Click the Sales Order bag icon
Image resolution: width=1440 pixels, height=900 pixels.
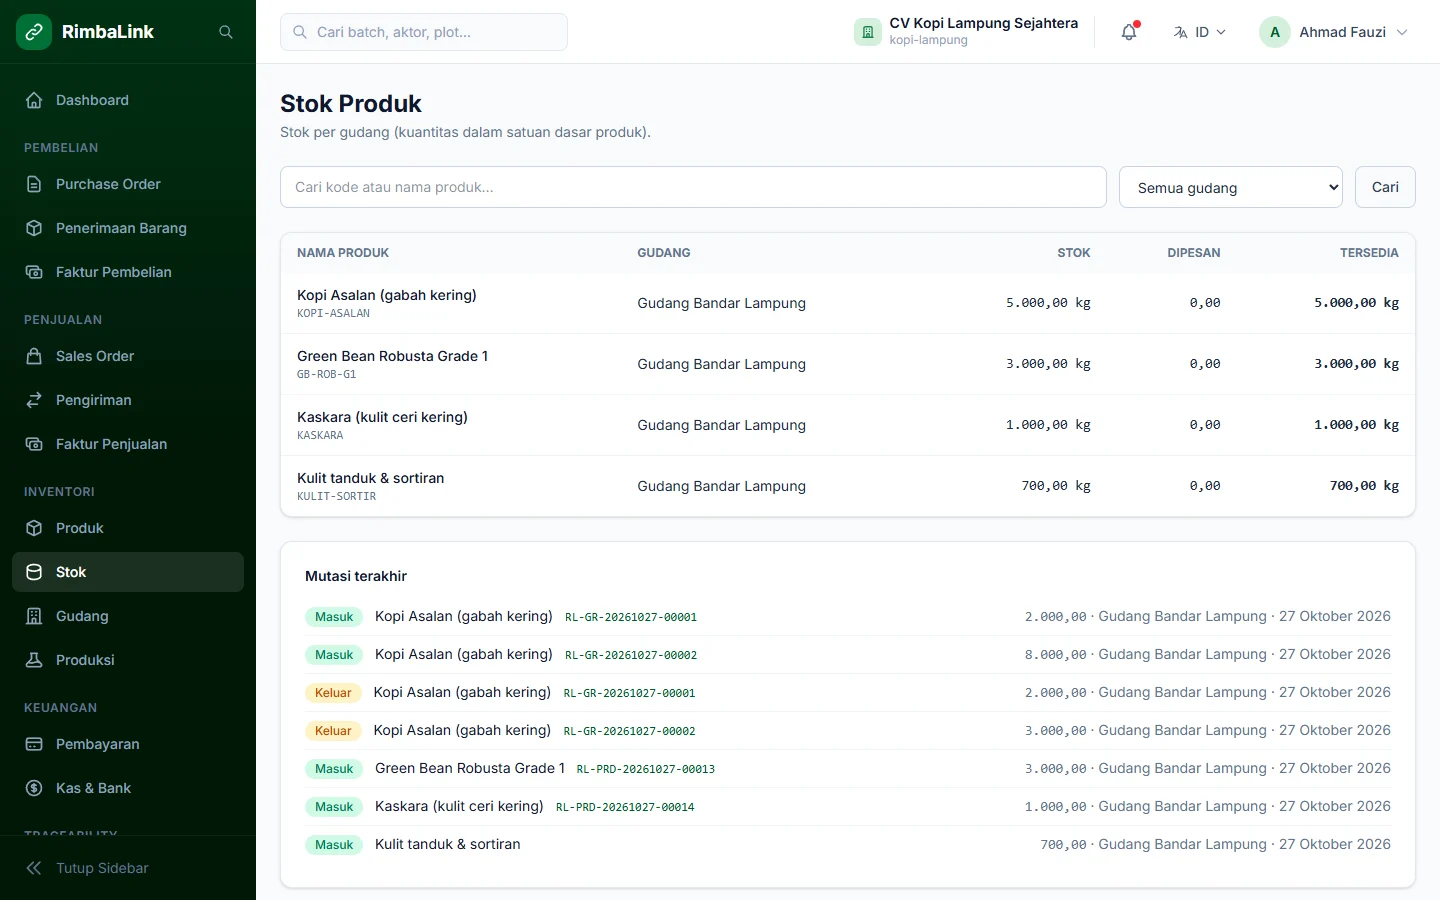pos(34,356)
